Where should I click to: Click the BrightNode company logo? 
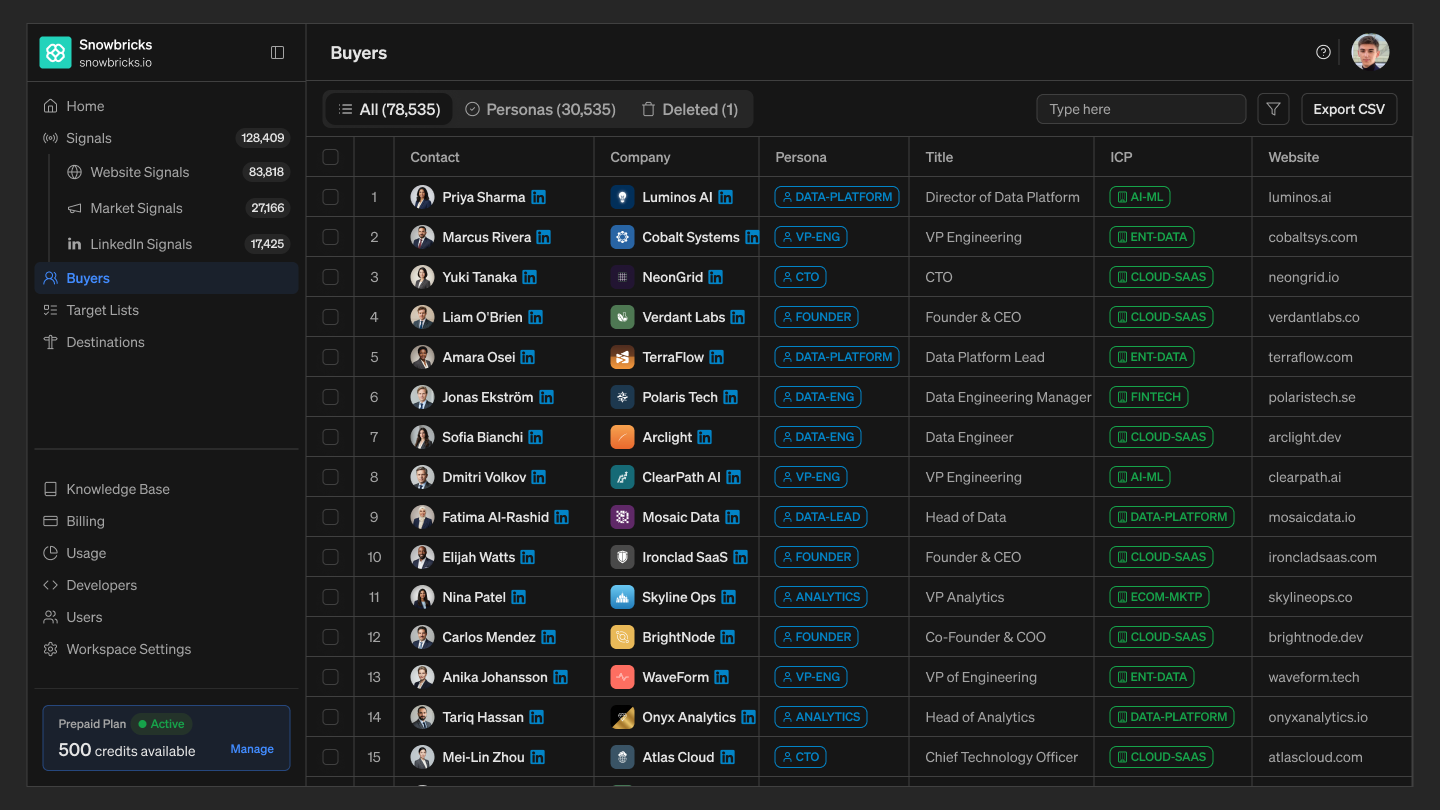pyautogui.click(x=622, y=637)
